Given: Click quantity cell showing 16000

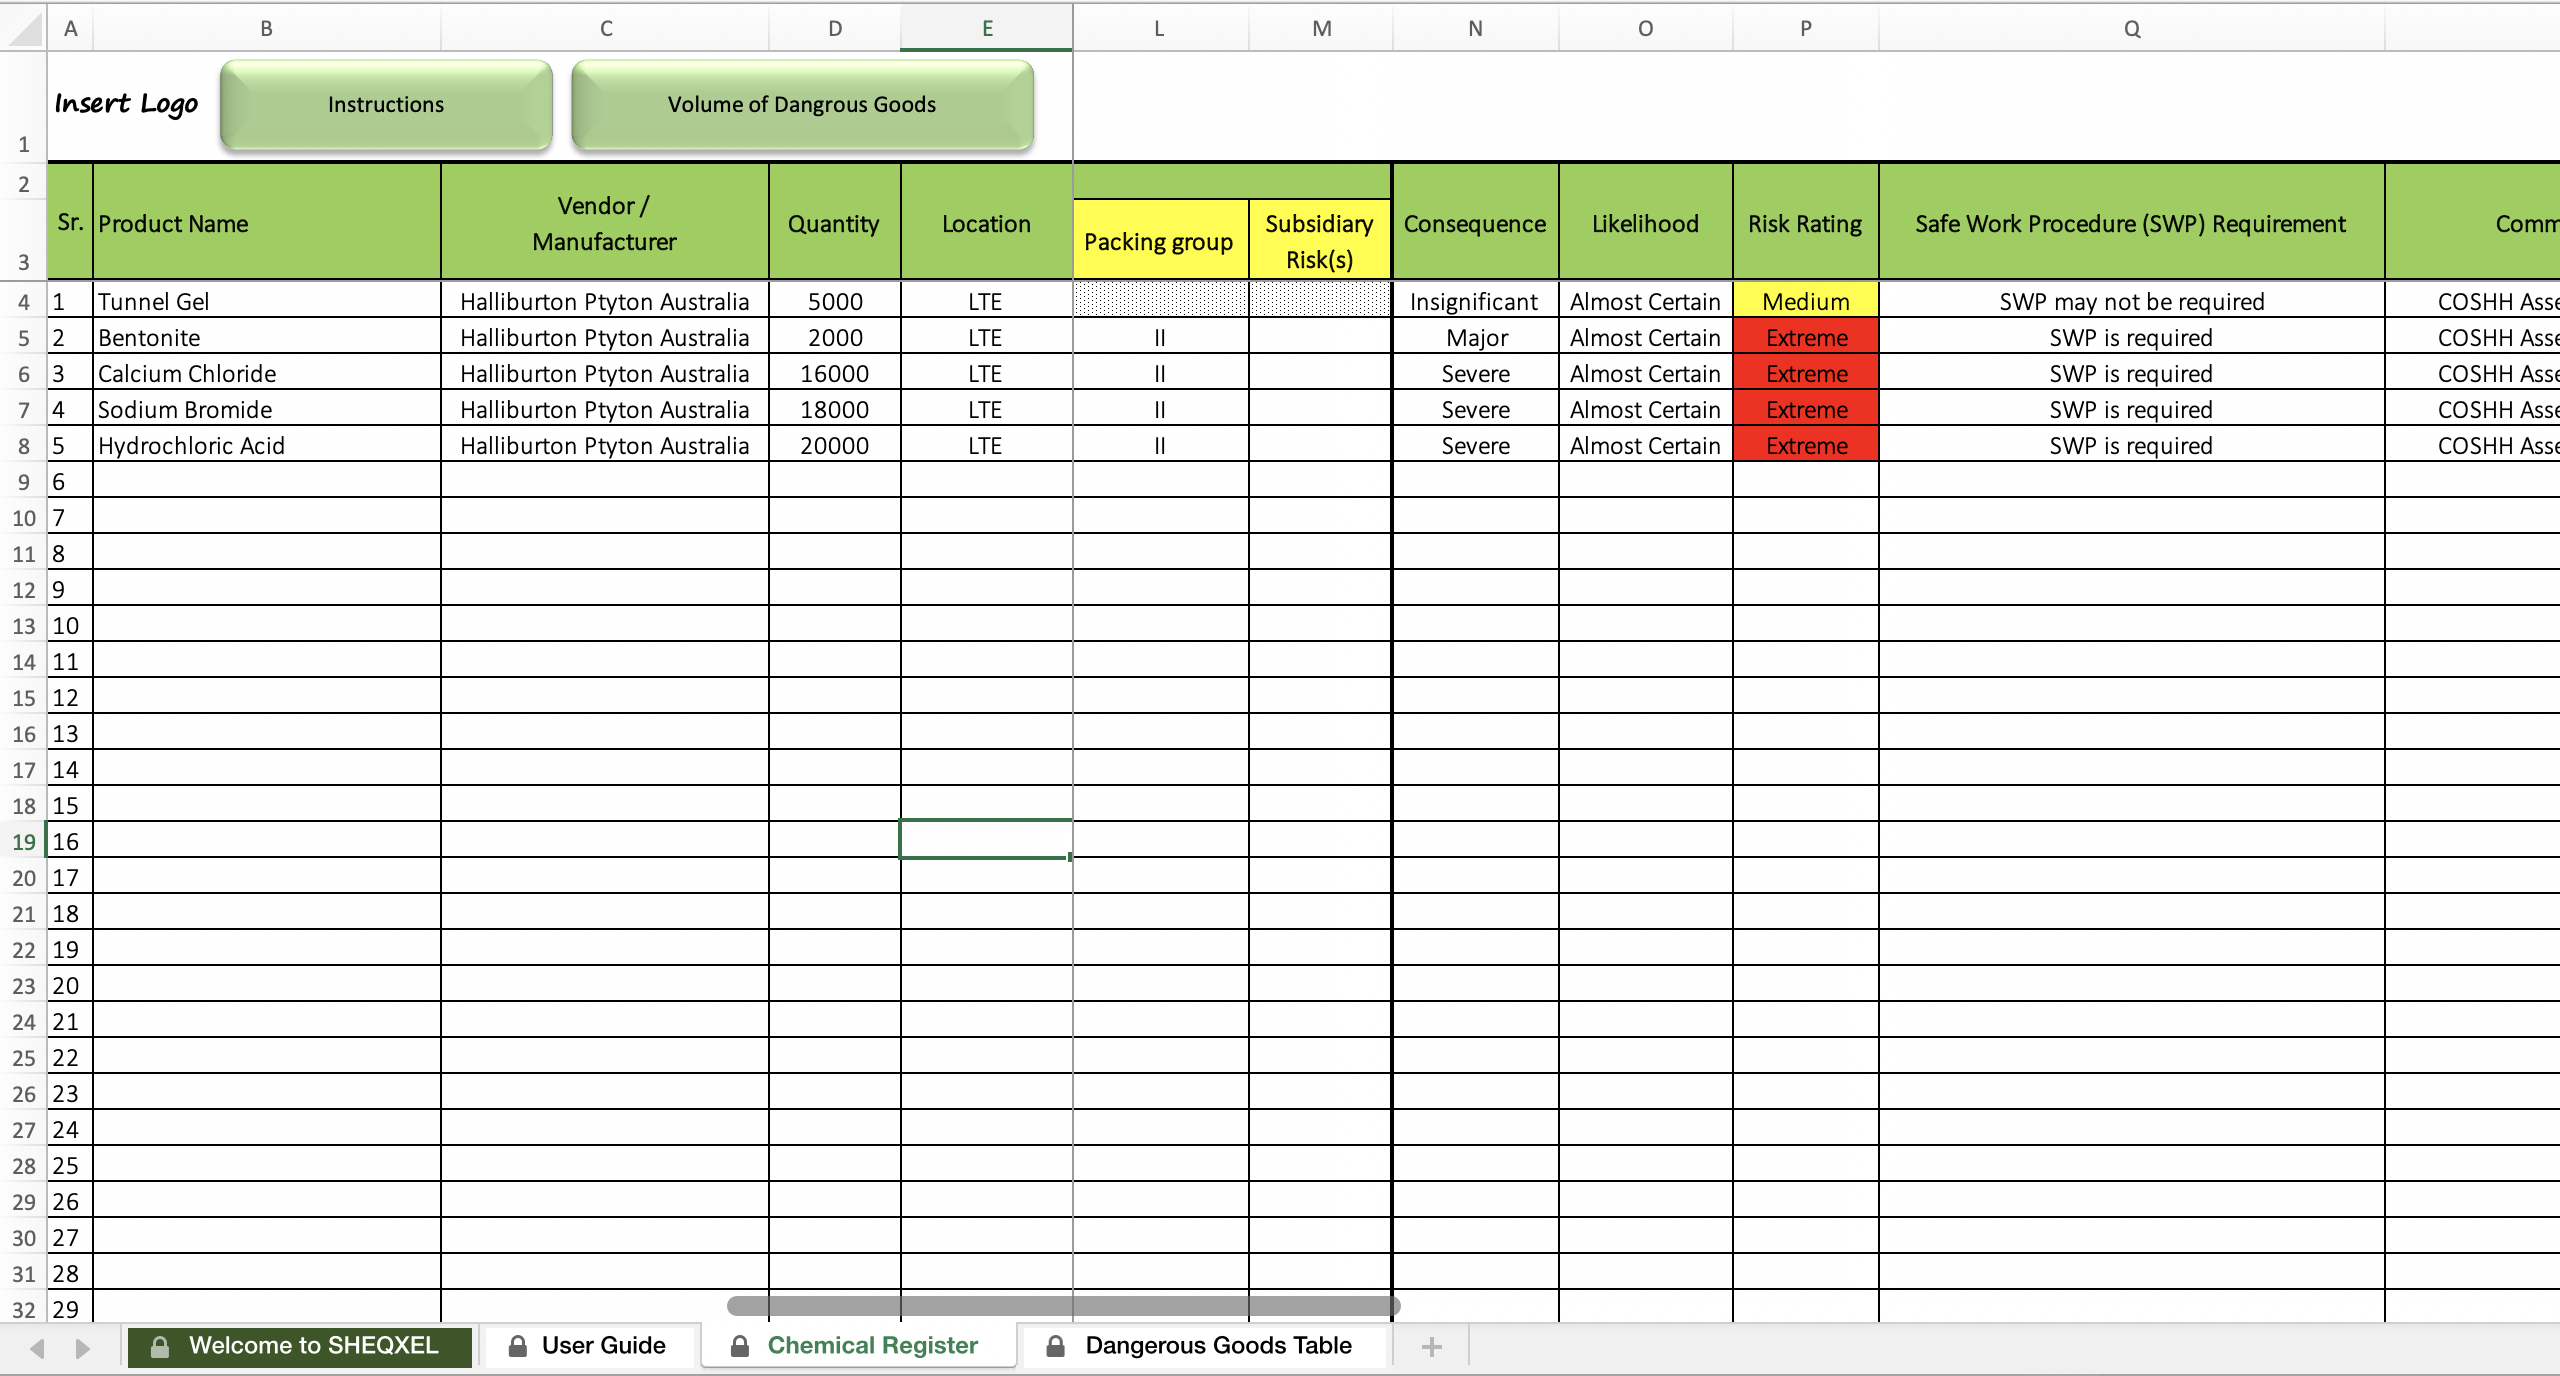Looking at the screenshot, I should pos(835,374).
